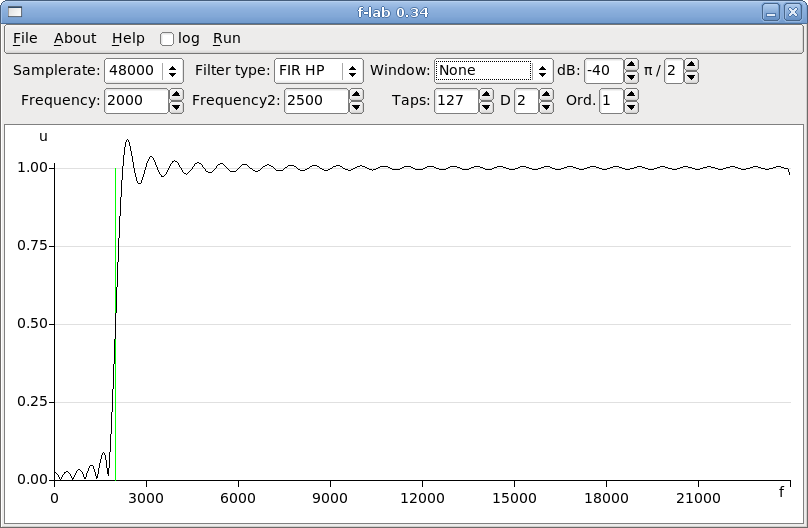Click the π divisor input field
This screenshot has width=808, height=528.
click(674, 71)
